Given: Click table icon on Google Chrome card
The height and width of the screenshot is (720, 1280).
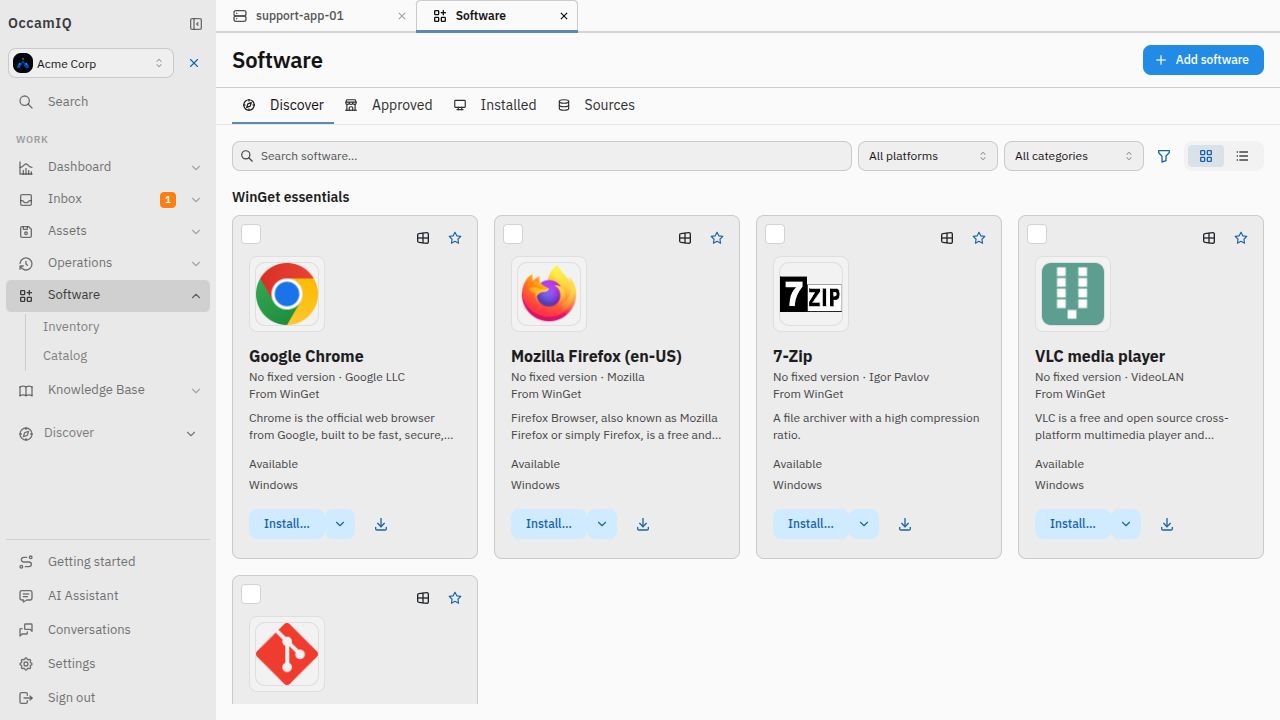Looking at the screenshot, I should [x=423, y=238].
